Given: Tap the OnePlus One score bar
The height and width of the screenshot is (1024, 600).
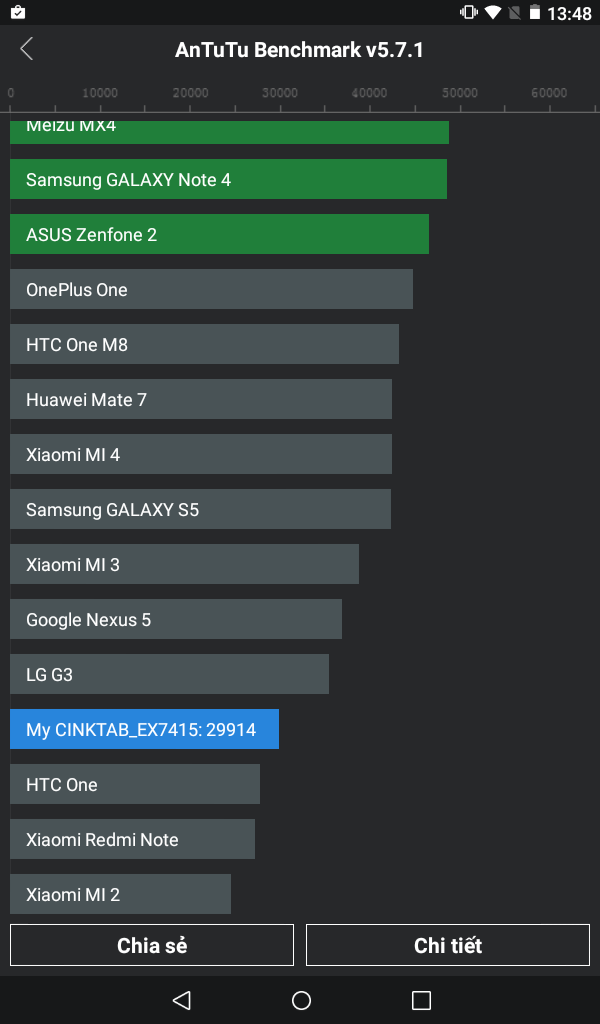Looking at the screenshot, I should pos(211,290).
